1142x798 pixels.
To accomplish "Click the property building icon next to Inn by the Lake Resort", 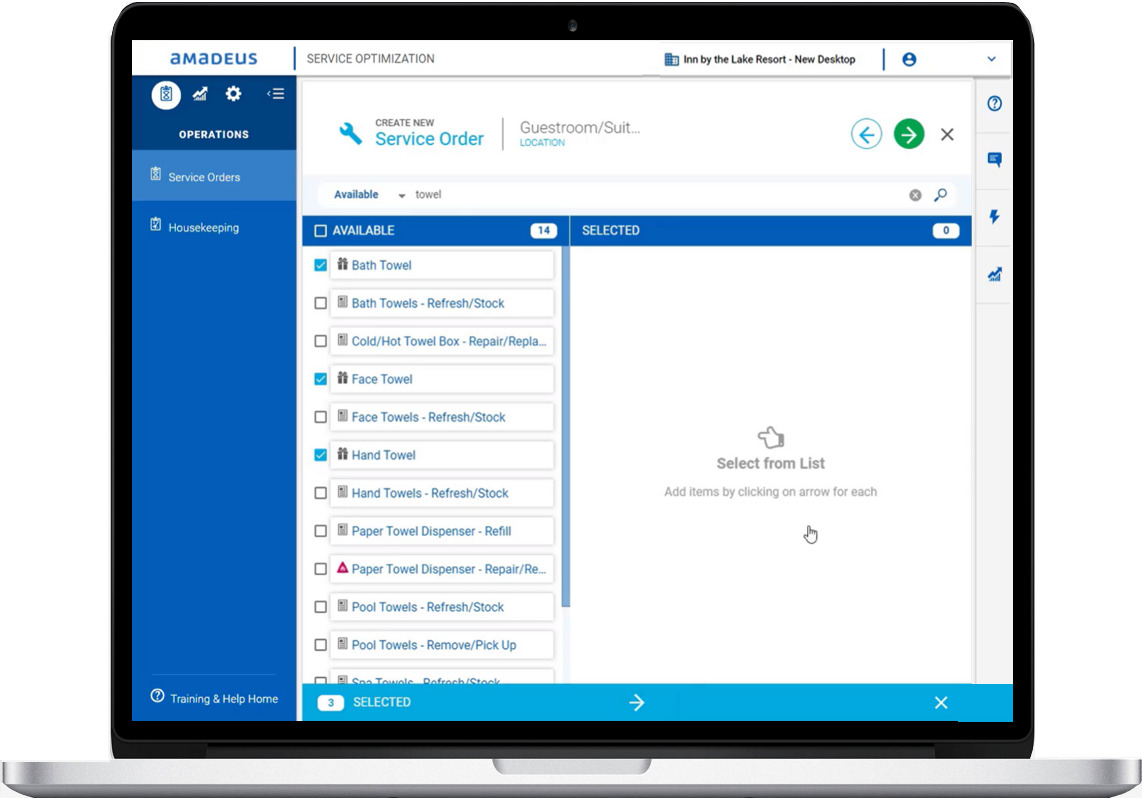I will pos(671,60).
